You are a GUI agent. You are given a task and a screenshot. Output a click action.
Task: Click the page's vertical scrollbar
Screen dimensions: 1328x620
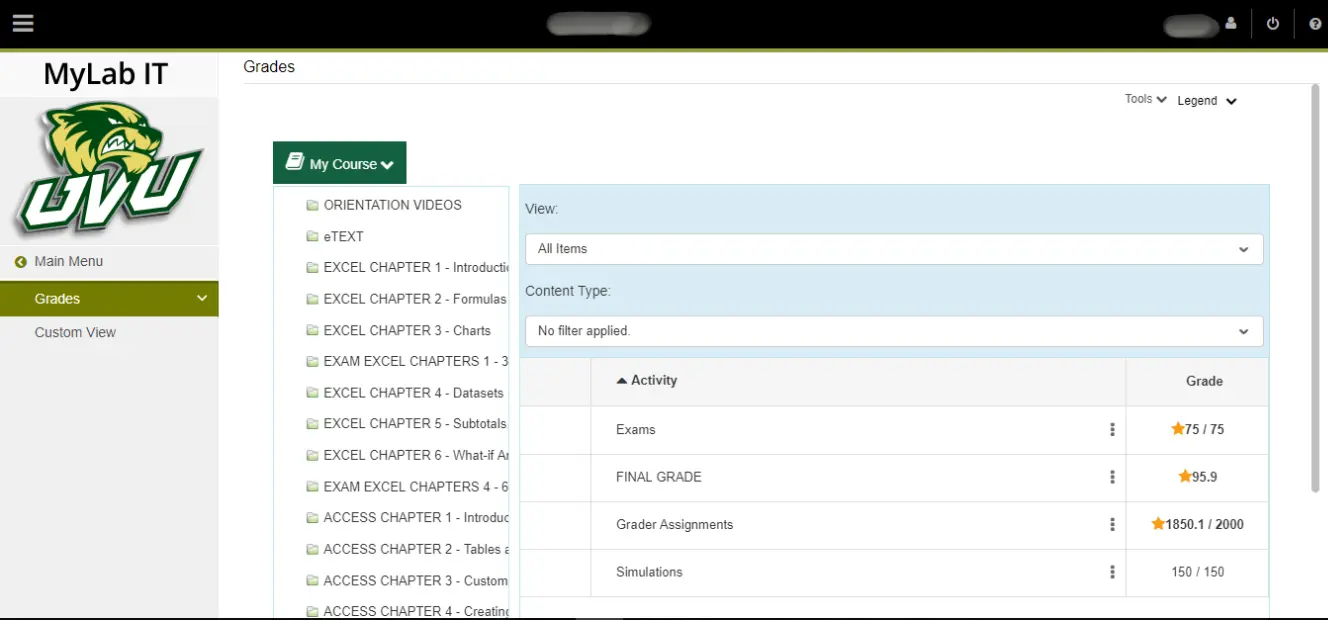click(x=1315, y=288)
